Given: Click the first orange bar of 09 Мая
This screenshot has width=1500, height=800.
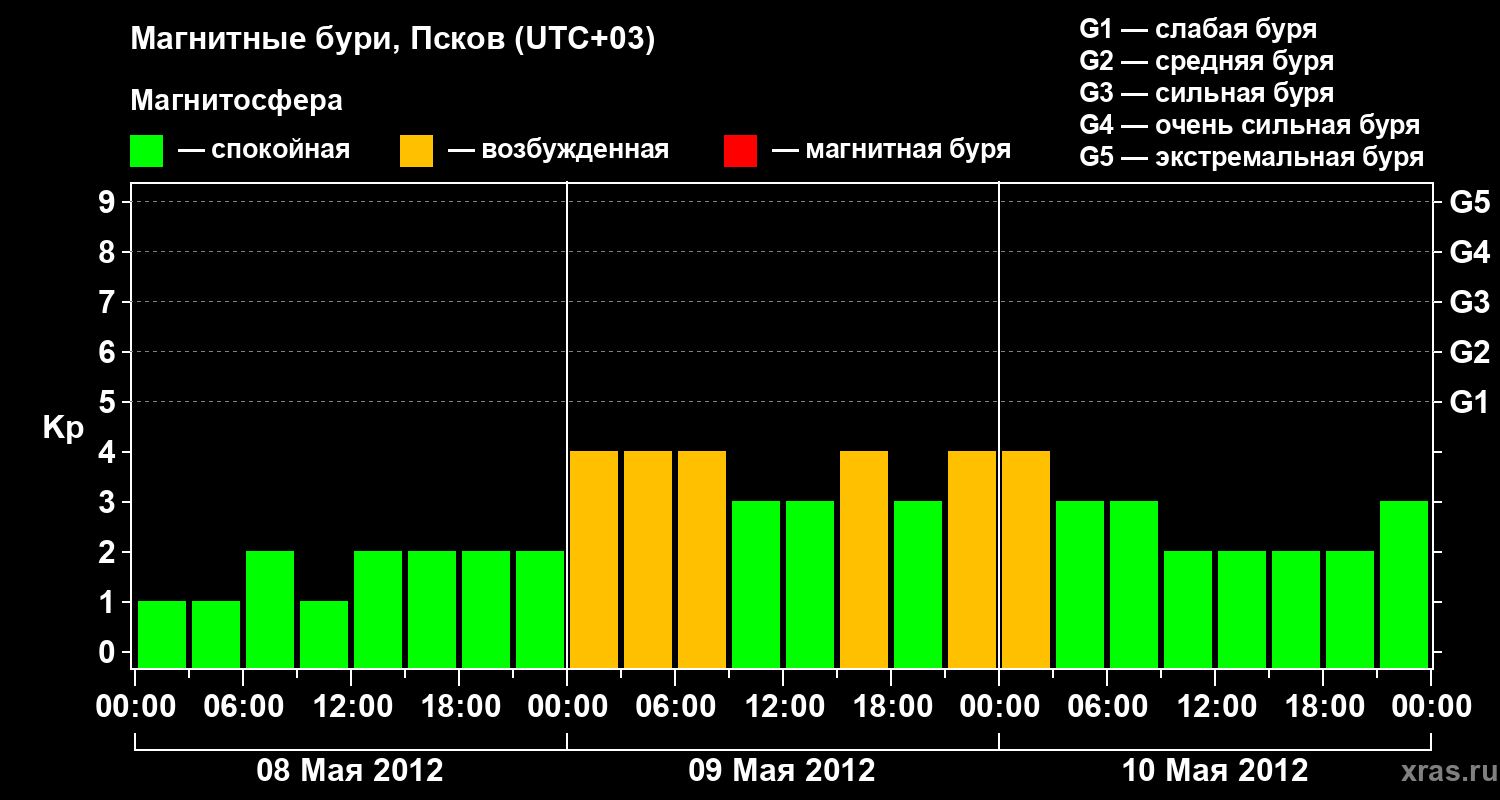Looking at the screenshot, I should tap(594, 559).
